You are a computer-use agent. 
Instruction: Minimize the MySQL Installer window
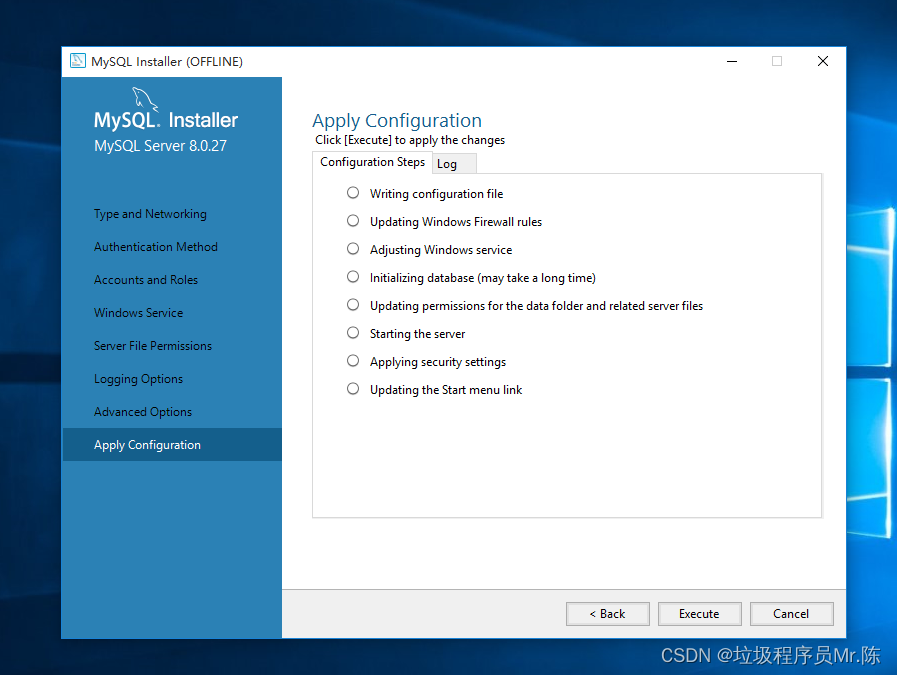[732, 61]
